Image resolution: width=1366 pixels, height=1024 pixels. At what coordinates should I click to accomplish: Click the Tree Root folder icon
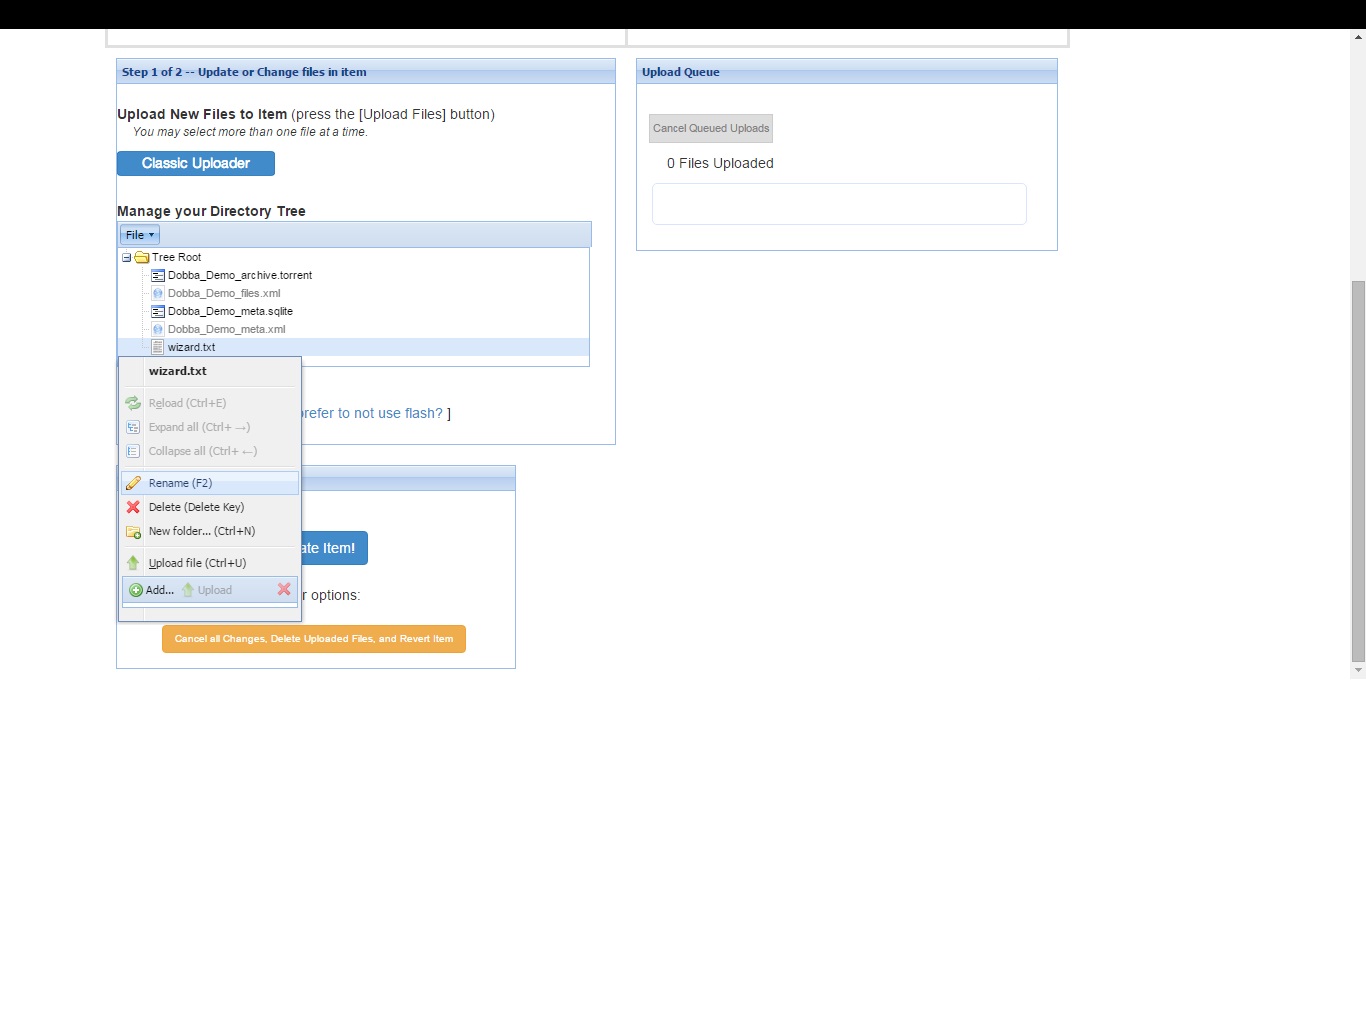tap(142, 257)
